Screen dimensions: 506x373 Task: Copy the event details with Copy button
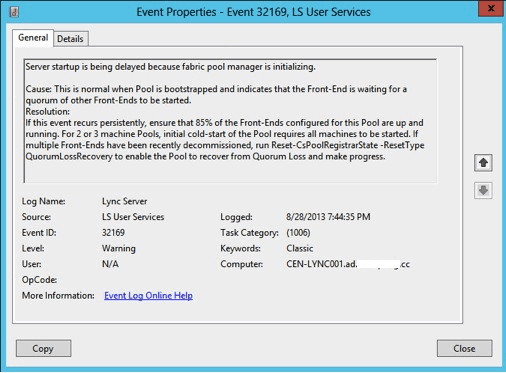pyautogui.click(x=43, y=348)
